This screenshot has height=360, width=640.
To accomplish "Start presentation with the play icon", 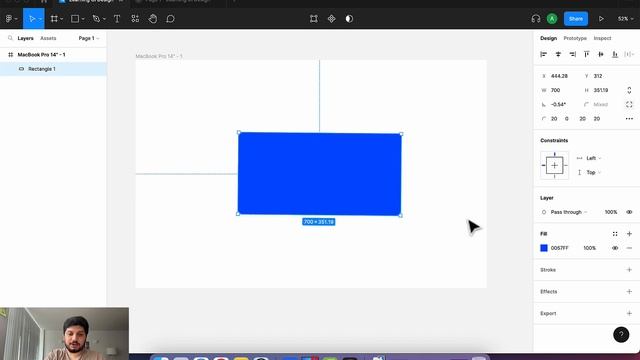I will (x=601, y=19).
